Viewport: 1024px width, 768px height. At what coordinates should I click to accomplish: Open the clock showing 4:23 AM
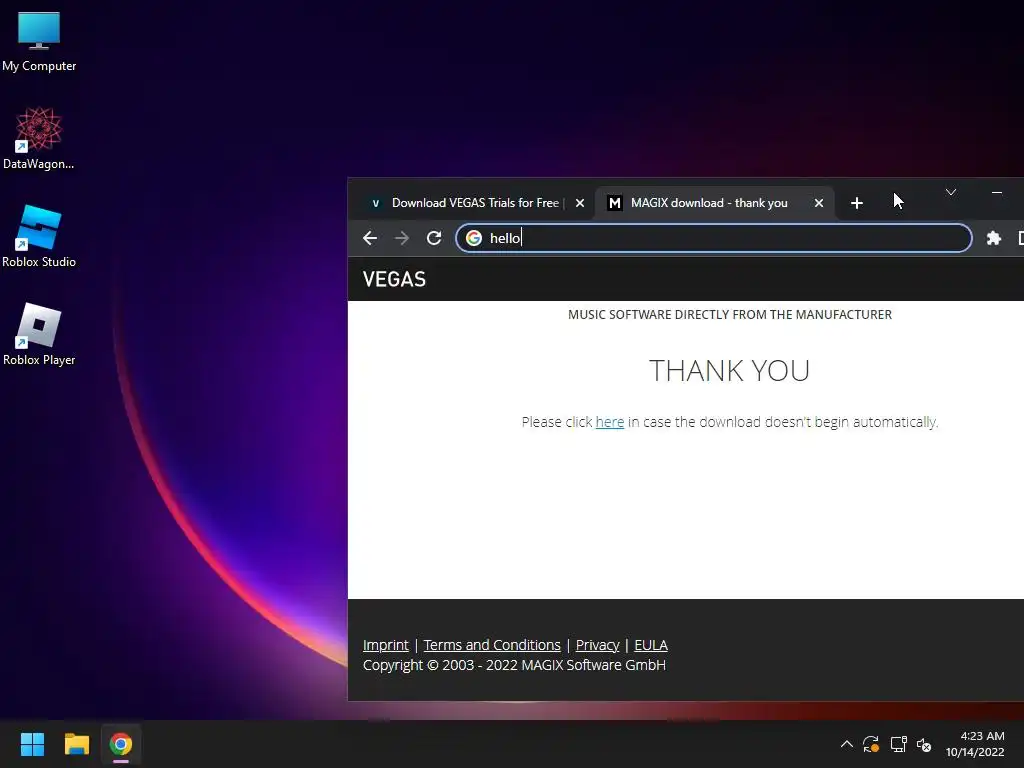coord(975,744)
